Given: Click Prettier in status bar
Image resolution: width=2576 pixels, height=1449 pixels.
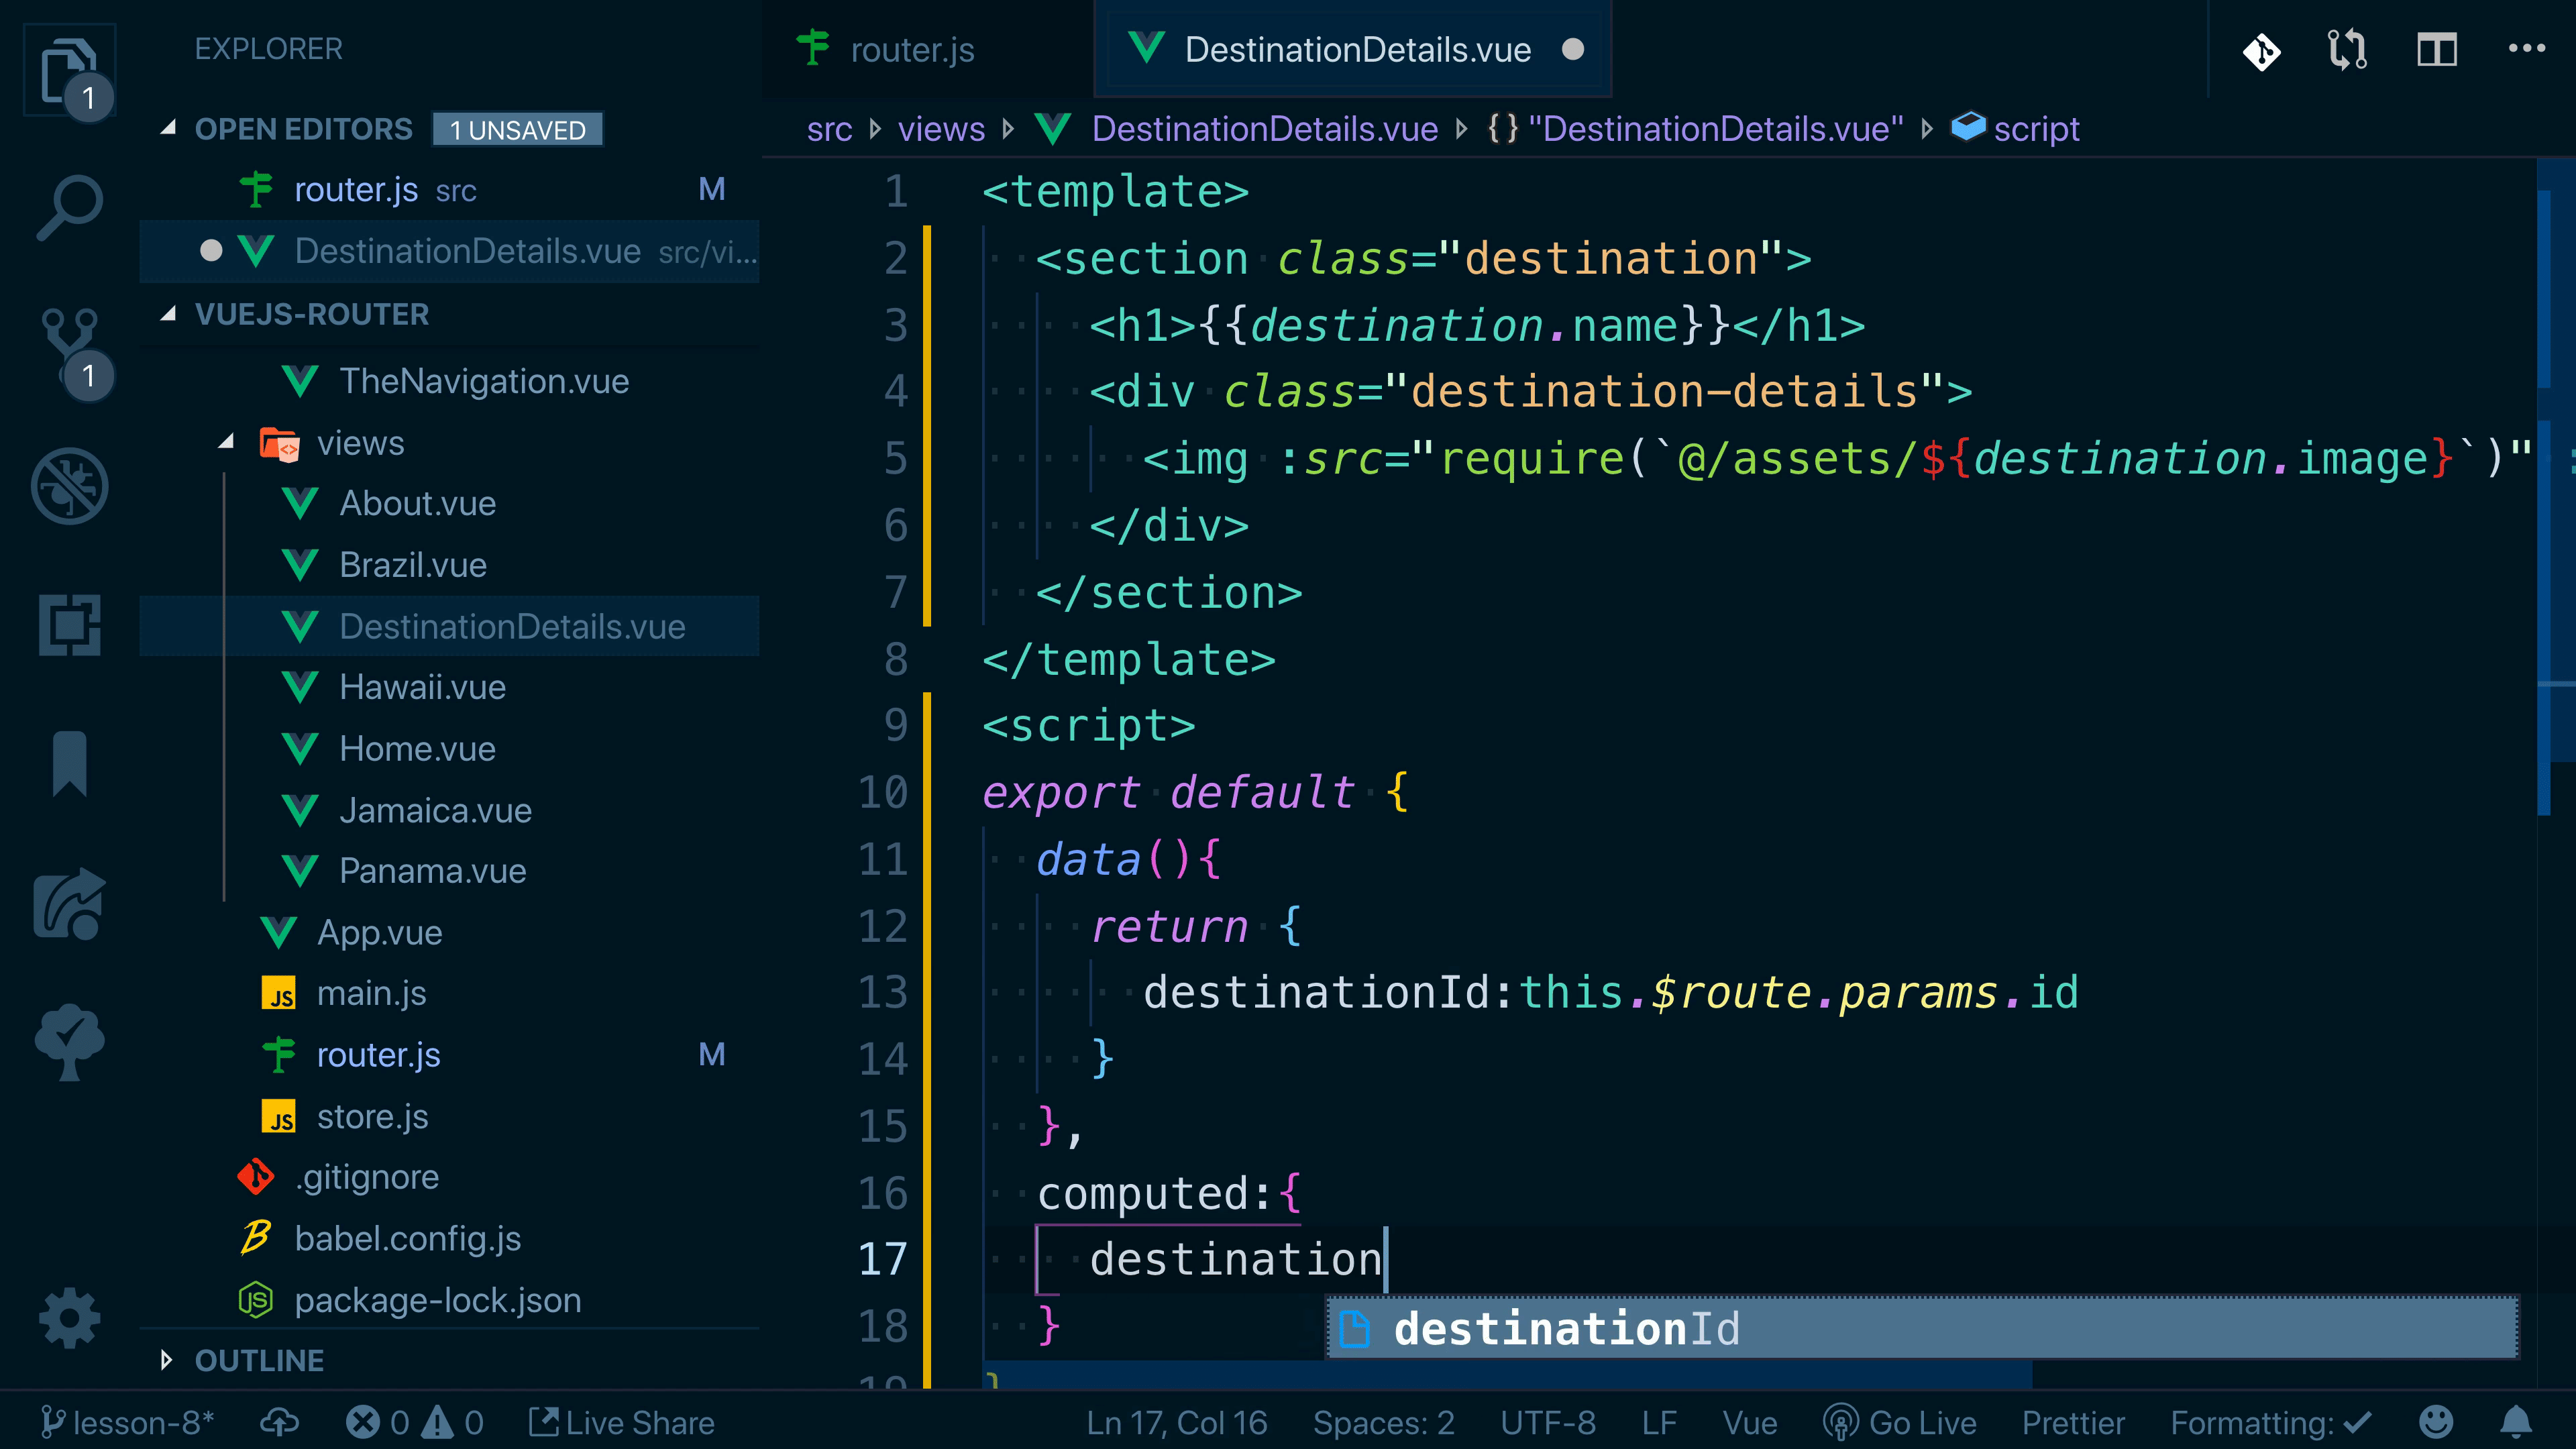Looking at the screenshot, I should [x=2073, y=1422].
